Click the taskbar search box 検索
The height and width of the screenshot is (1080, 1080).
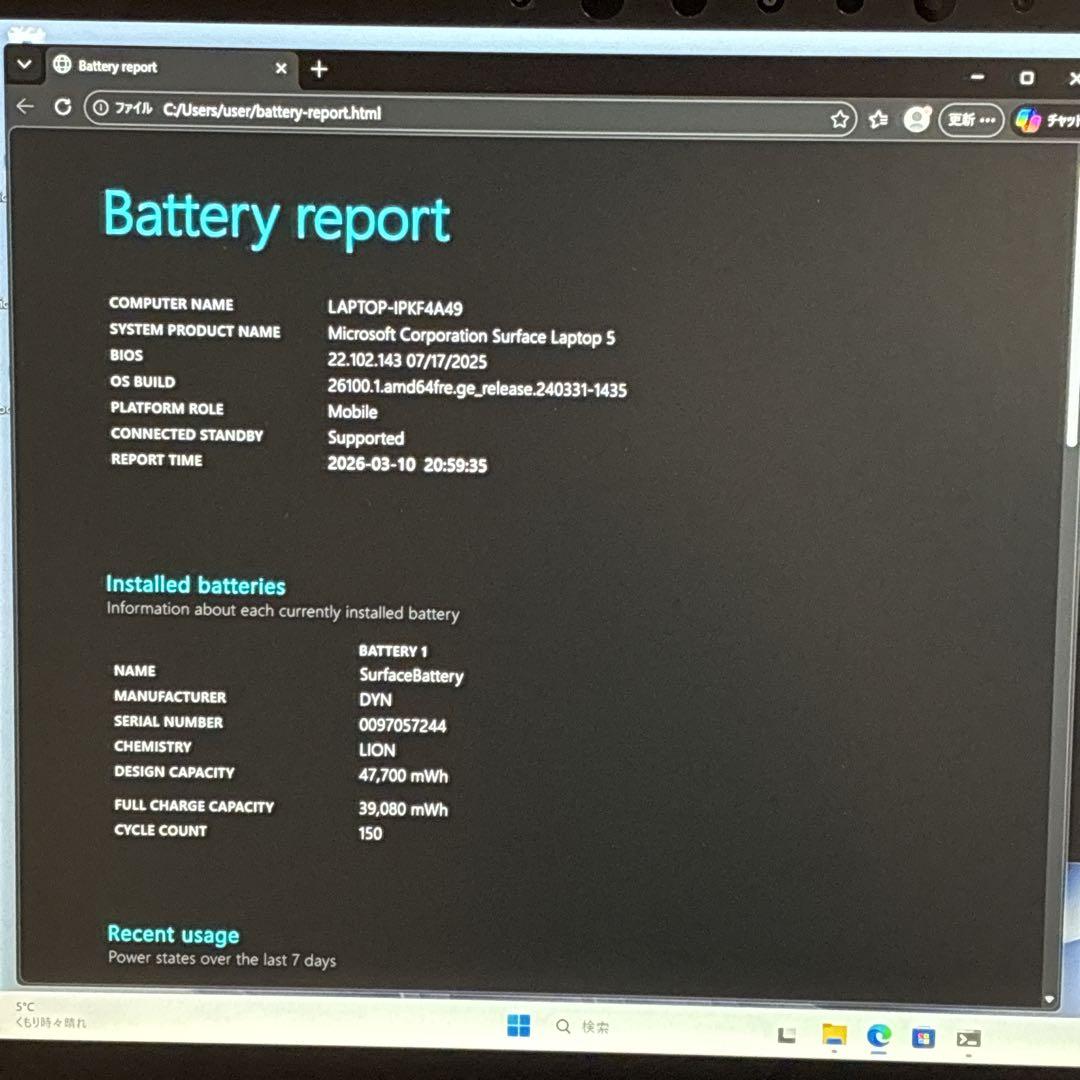coord(583,1026)
